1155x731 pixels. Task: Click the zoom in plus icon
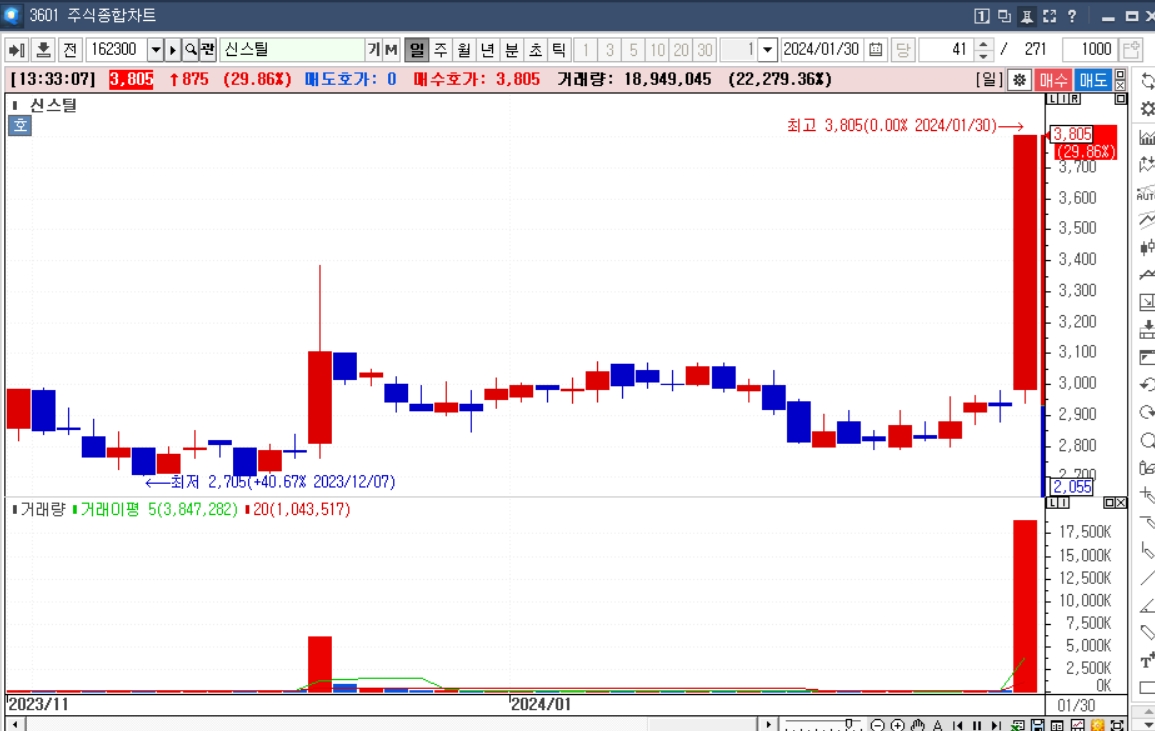tap(897, 725)
